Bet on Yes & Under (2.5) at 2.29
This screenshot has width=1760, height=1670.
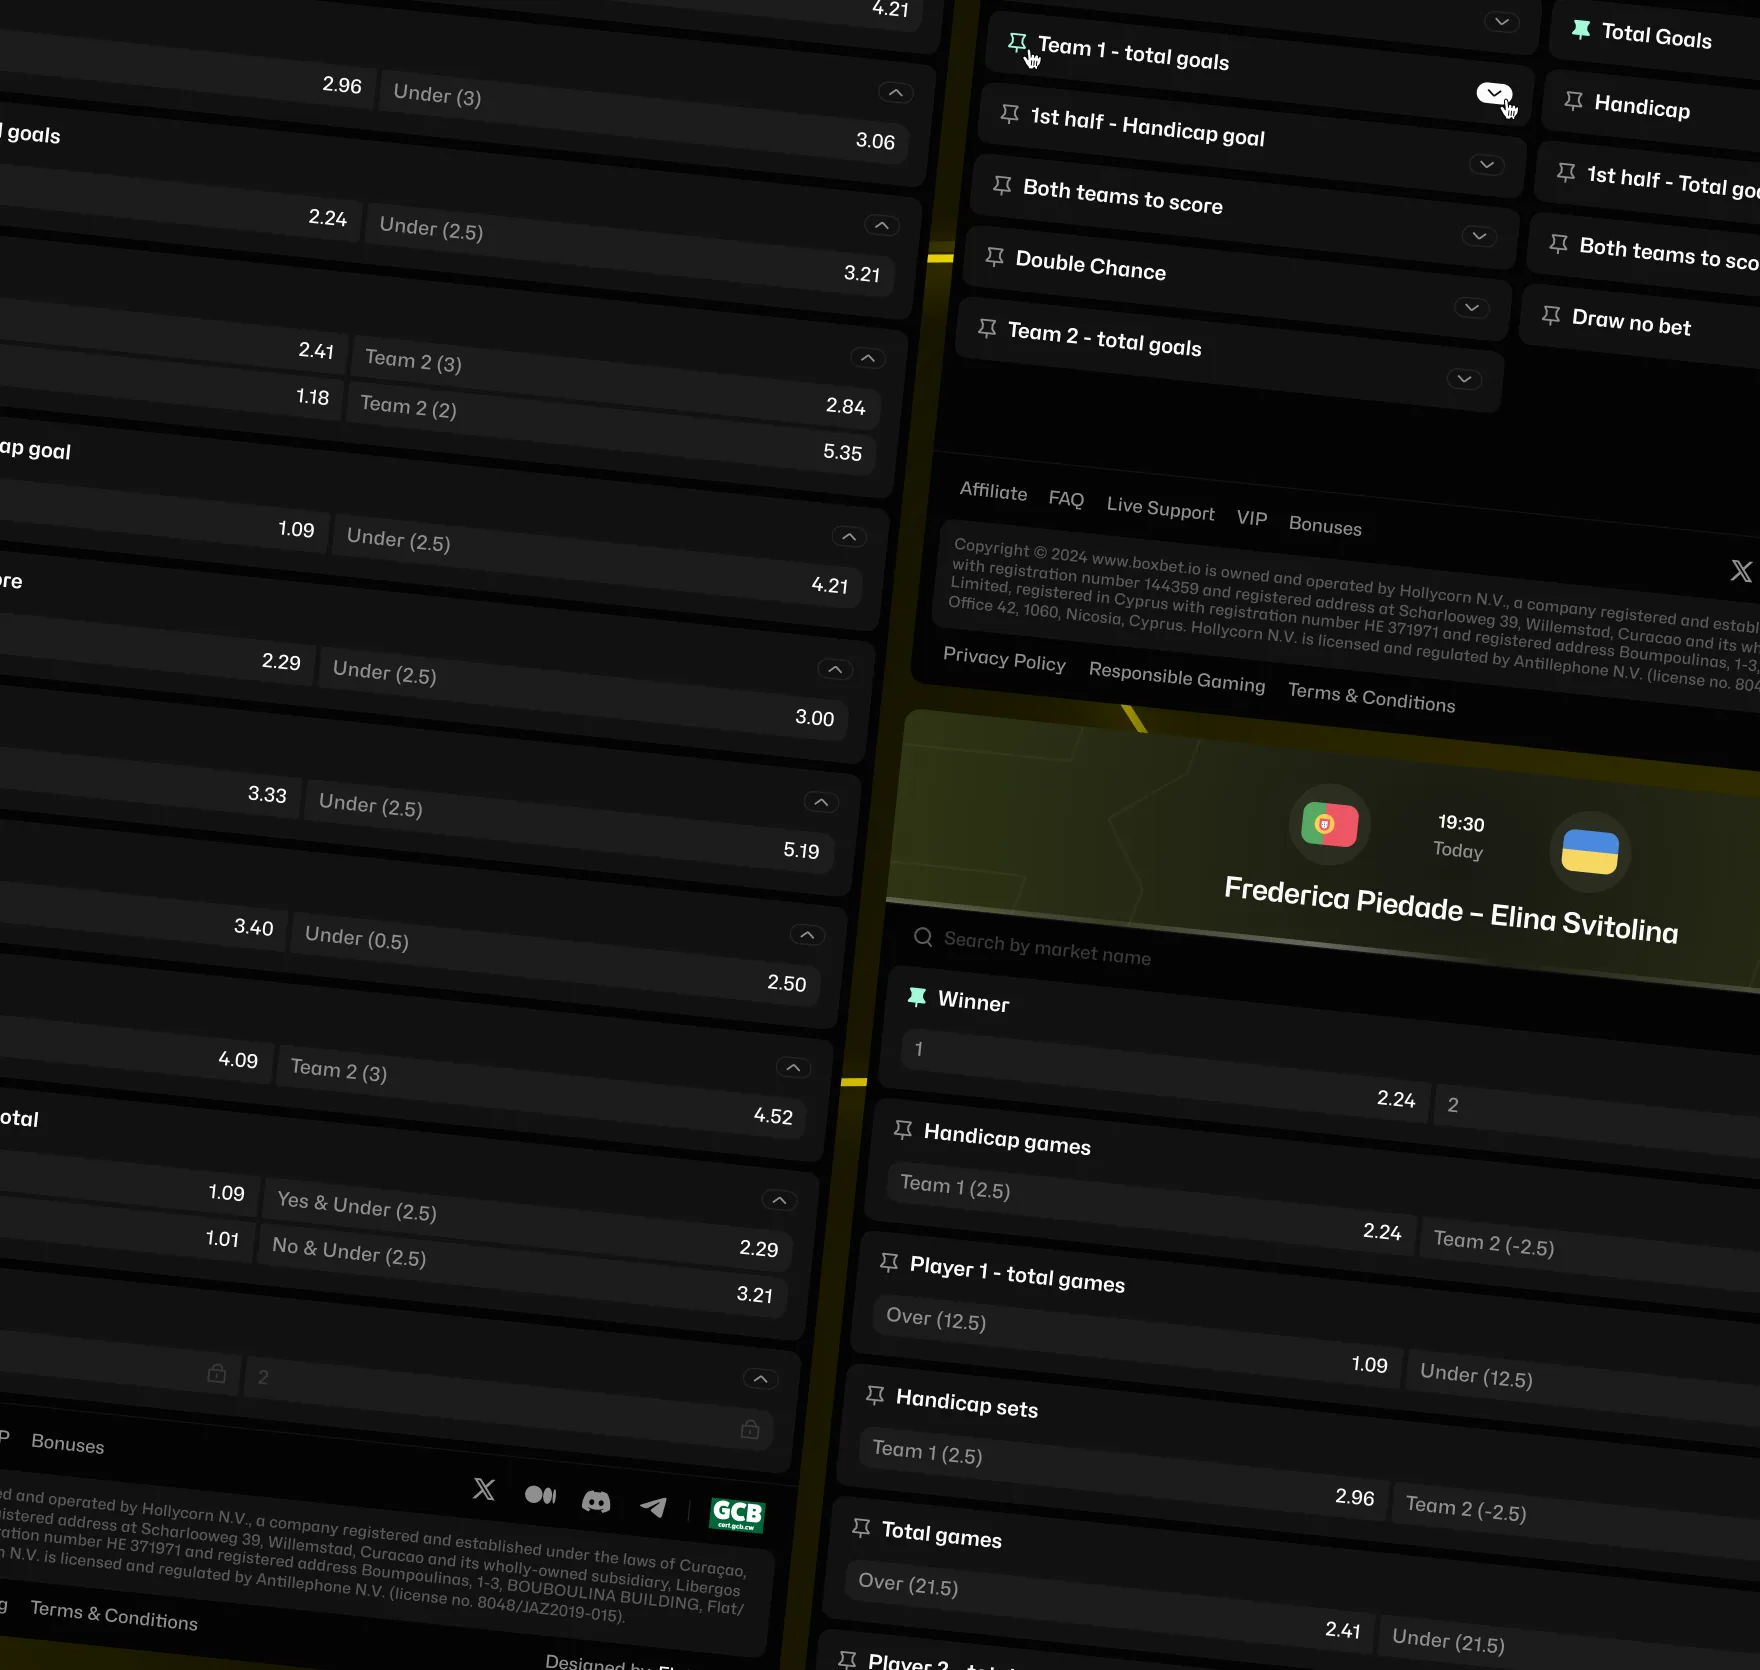pos(526,1225)
